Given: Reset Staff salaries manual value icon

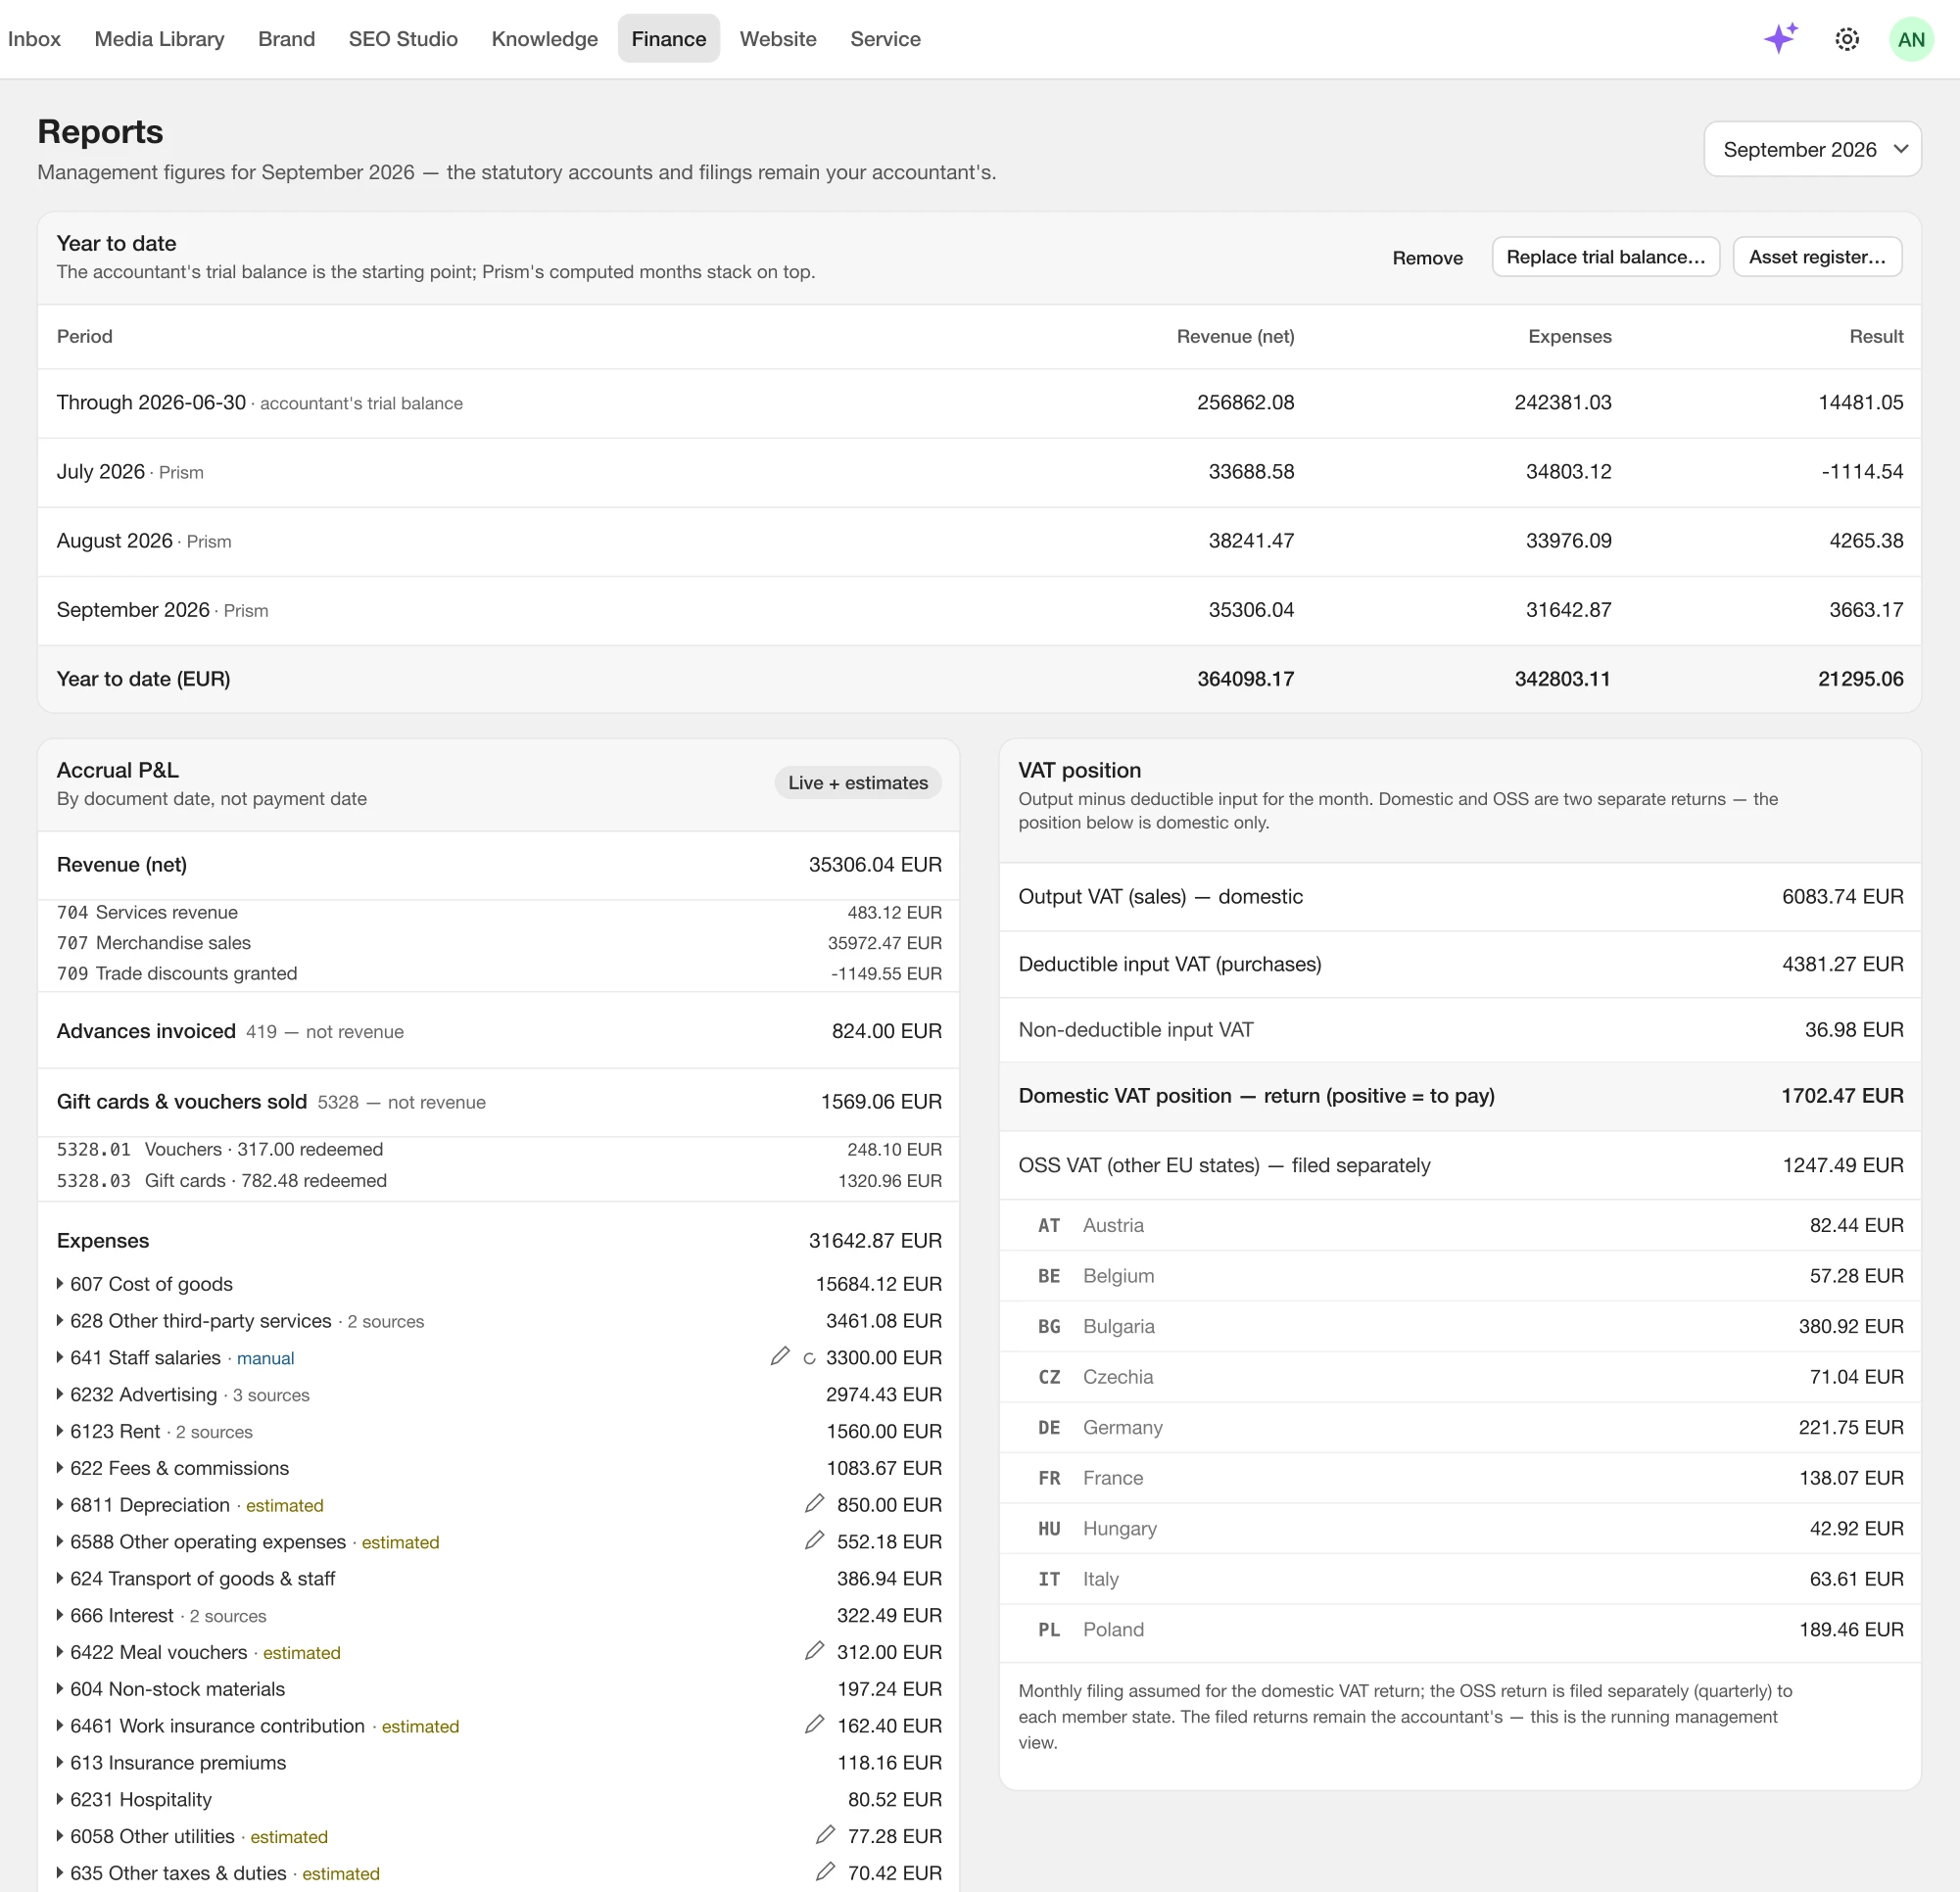Looking at the screenshot, I should 809,1358.
